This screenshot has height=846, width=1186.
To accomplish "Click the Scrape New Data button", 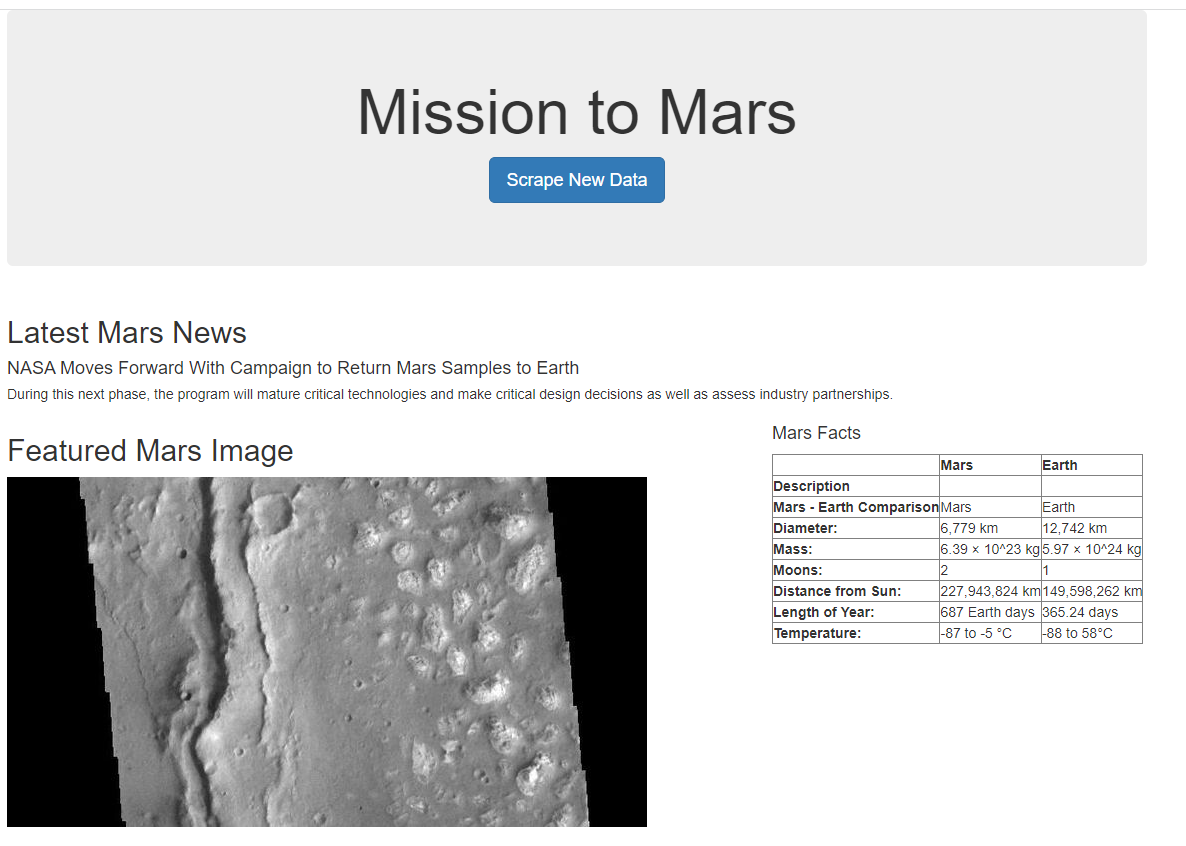I will [577, 180].
